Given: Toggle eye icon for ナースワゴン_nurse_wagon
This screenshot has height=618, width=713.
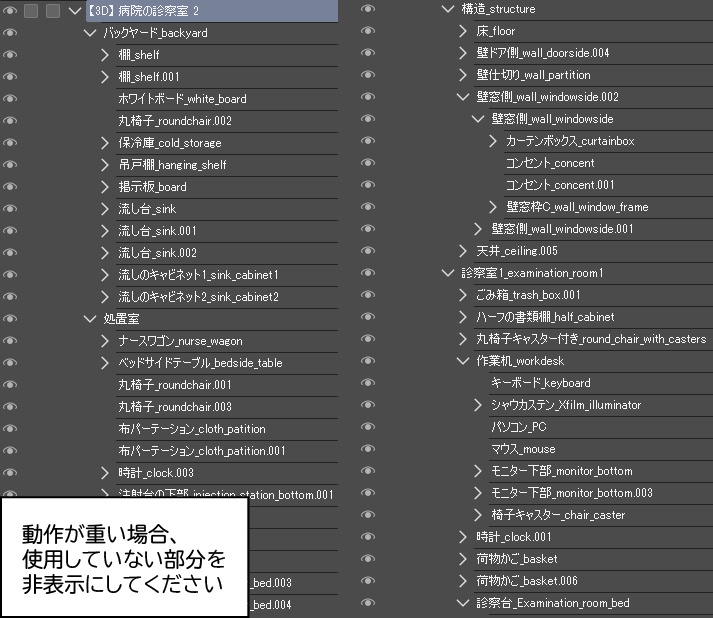Looking at the screenshot, I should [10, 341].
